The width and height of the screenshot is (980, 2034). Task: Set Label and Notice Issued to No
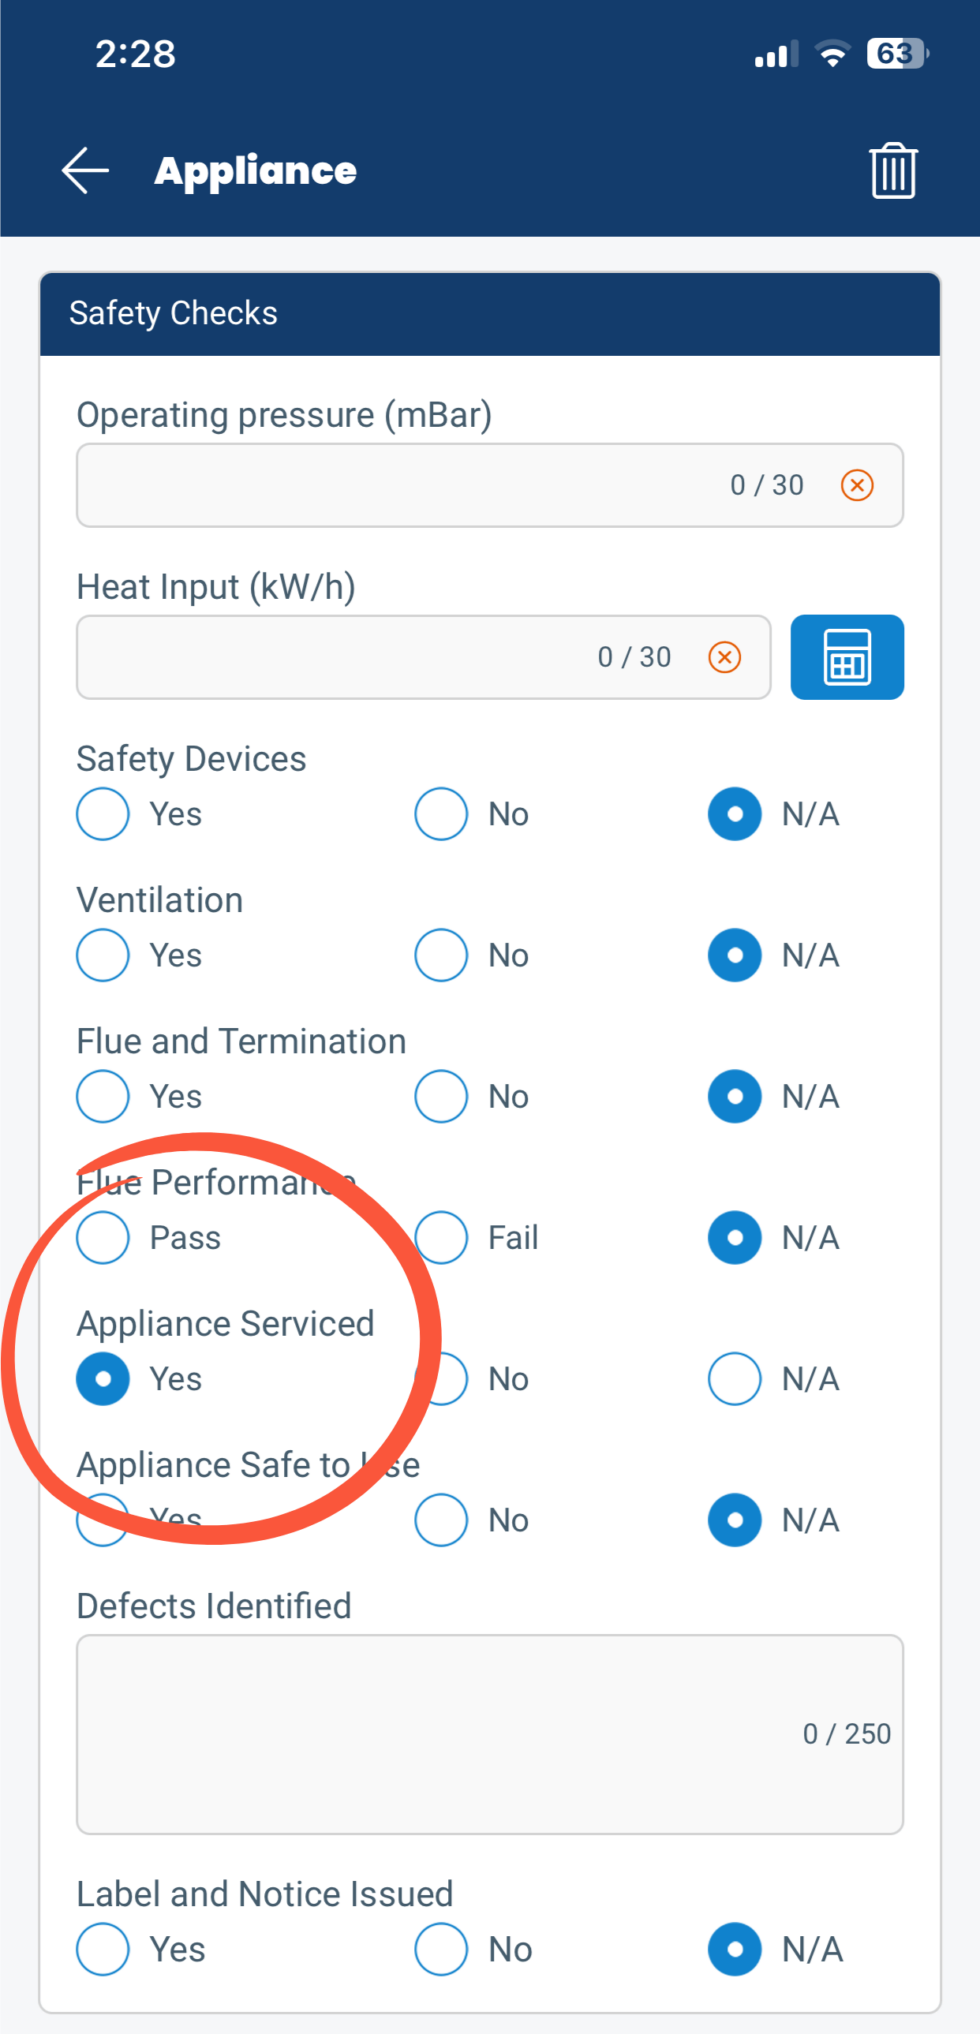440,1949
